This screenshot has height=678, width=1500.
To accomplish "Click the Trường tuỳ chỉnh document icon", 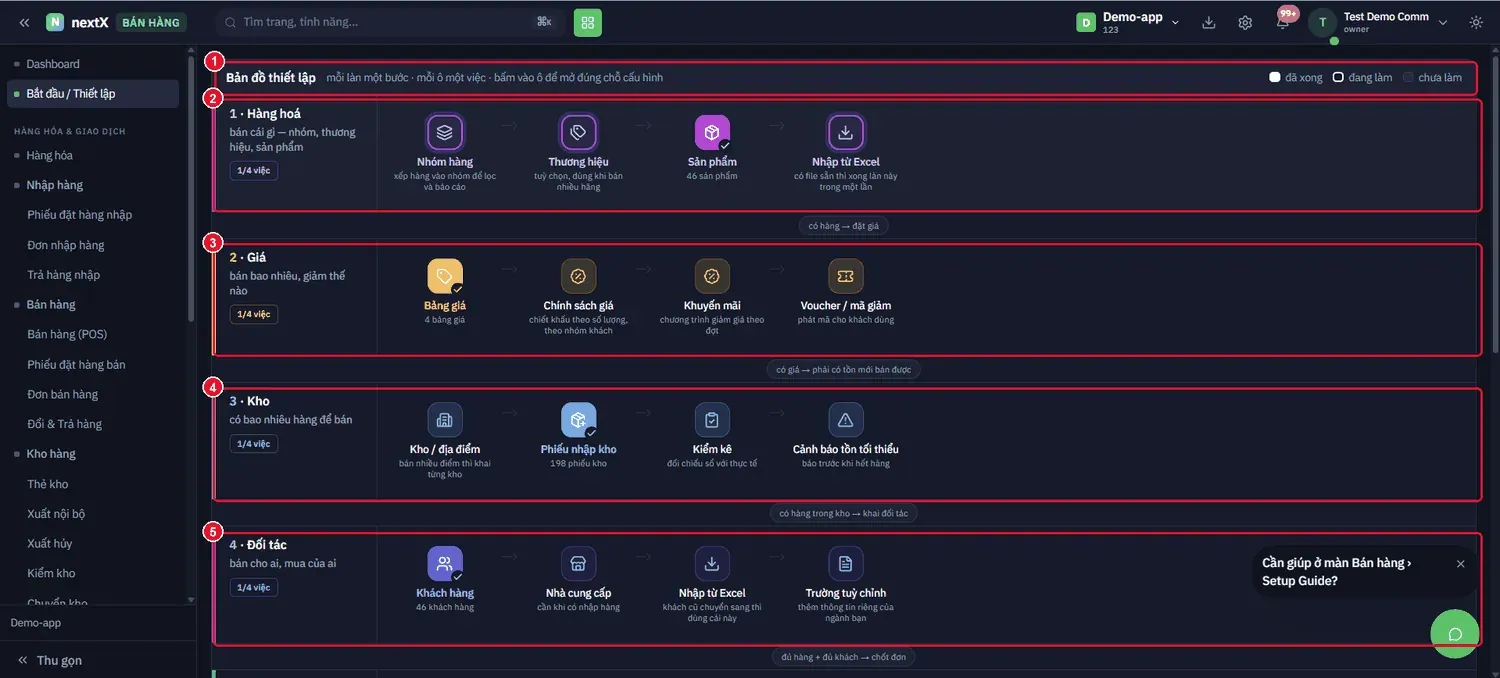I will [x=846, y=564].
